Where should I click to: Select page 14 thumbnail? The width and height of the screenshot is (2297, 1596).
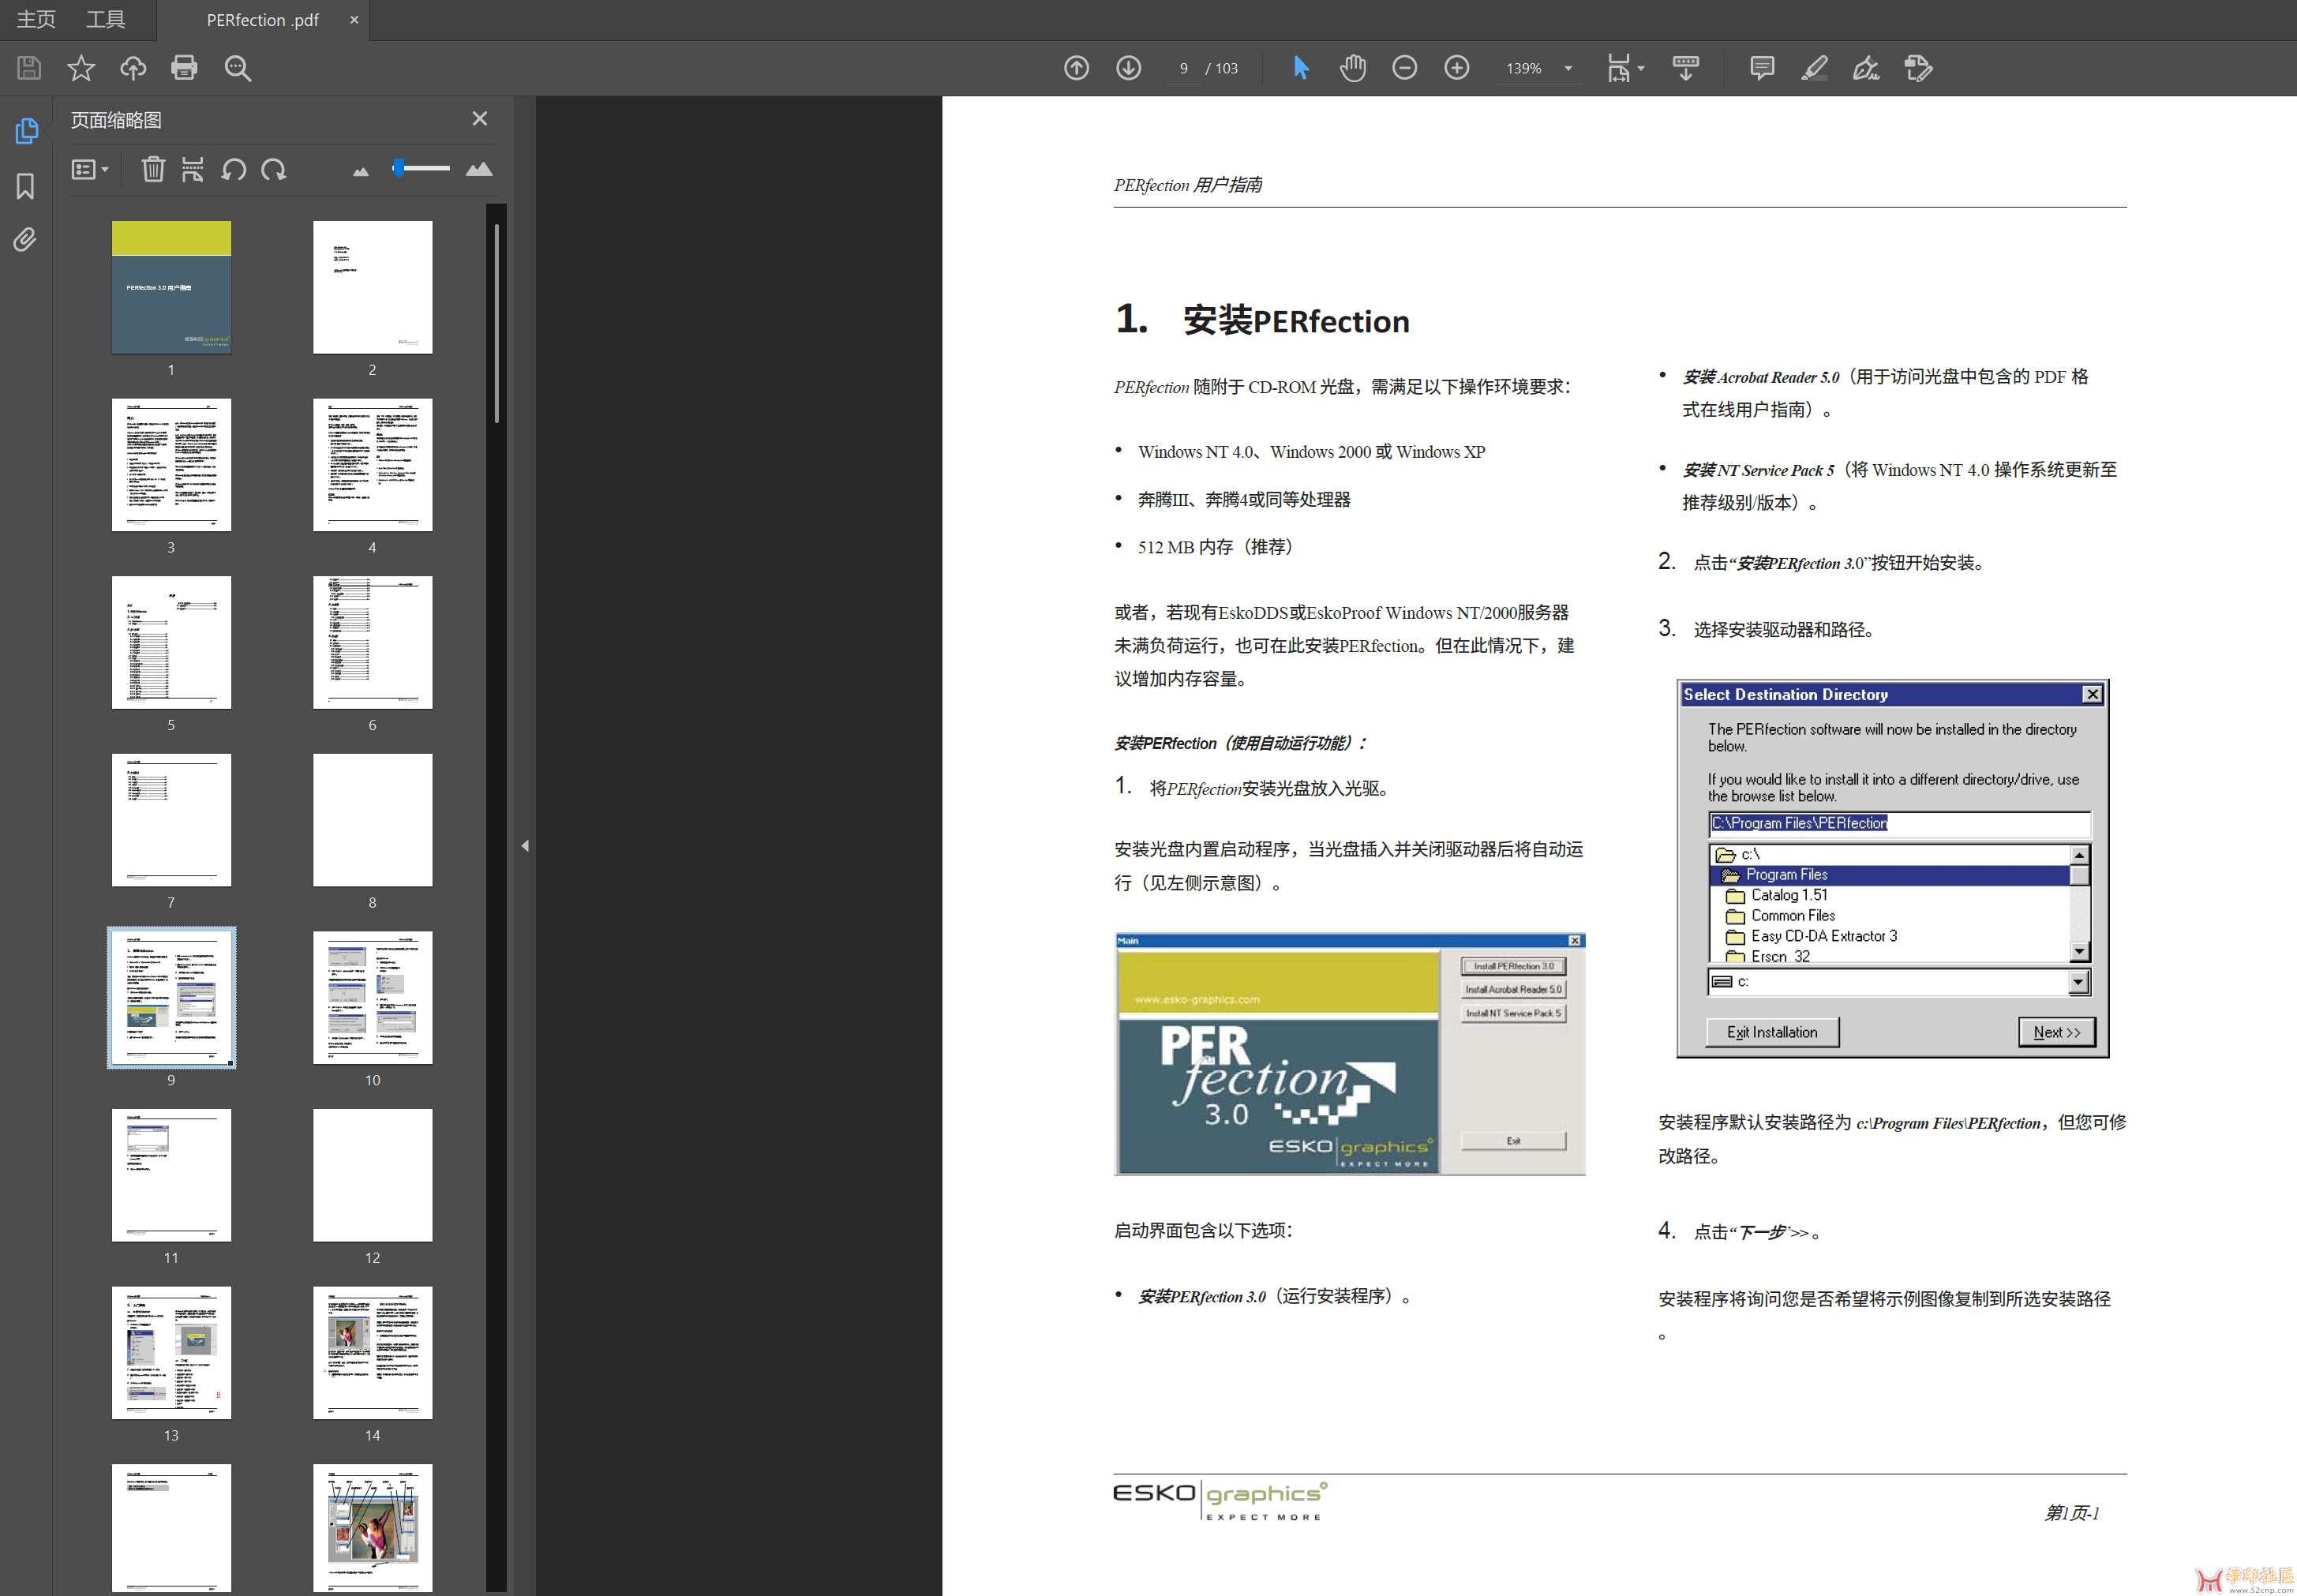[x=372, y=1353]
